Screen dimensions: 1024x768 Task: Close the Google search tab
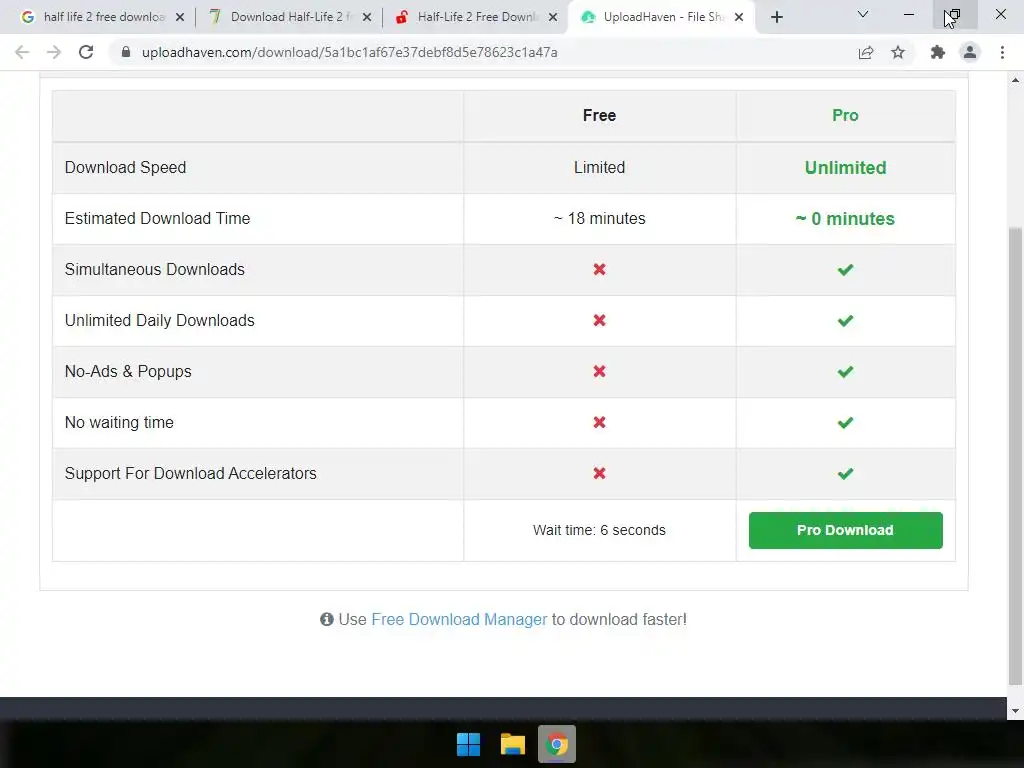point(180,18)
